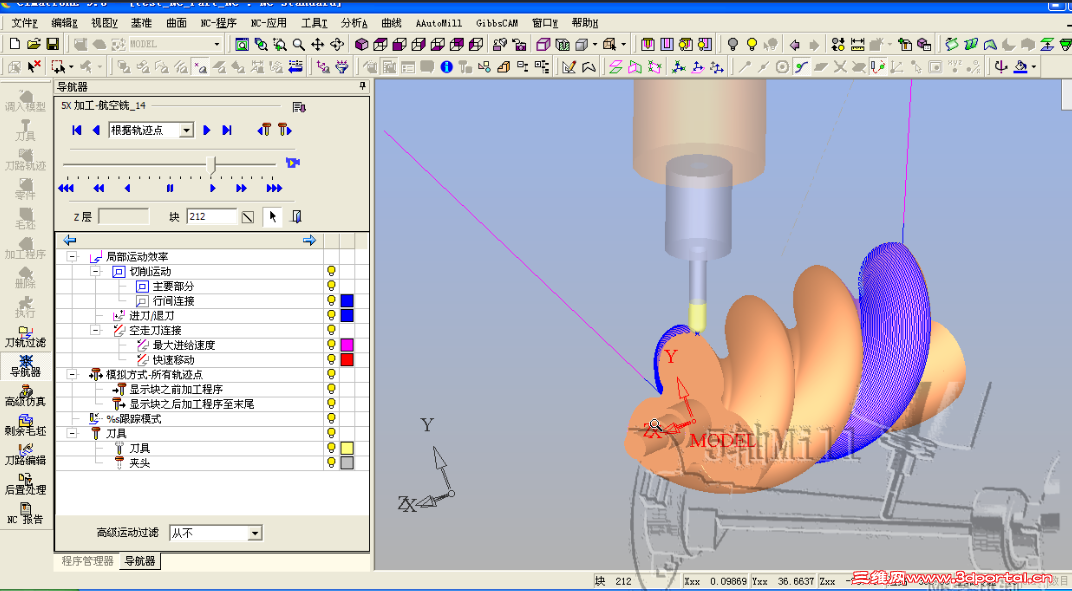
Task: Open the GibbsCAM menu
Action: tap(497, 23)
